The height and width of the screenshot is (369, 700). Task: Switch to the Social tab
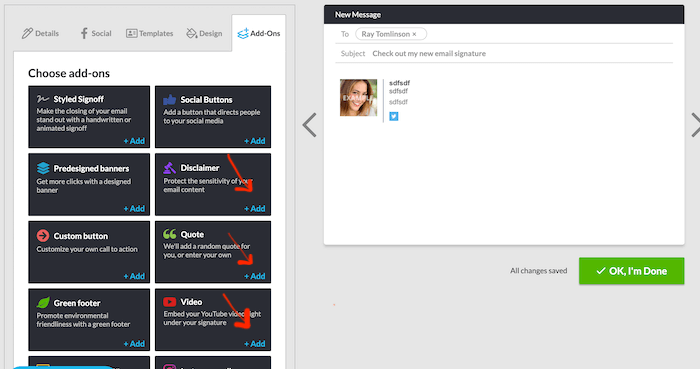click(96, 33)
